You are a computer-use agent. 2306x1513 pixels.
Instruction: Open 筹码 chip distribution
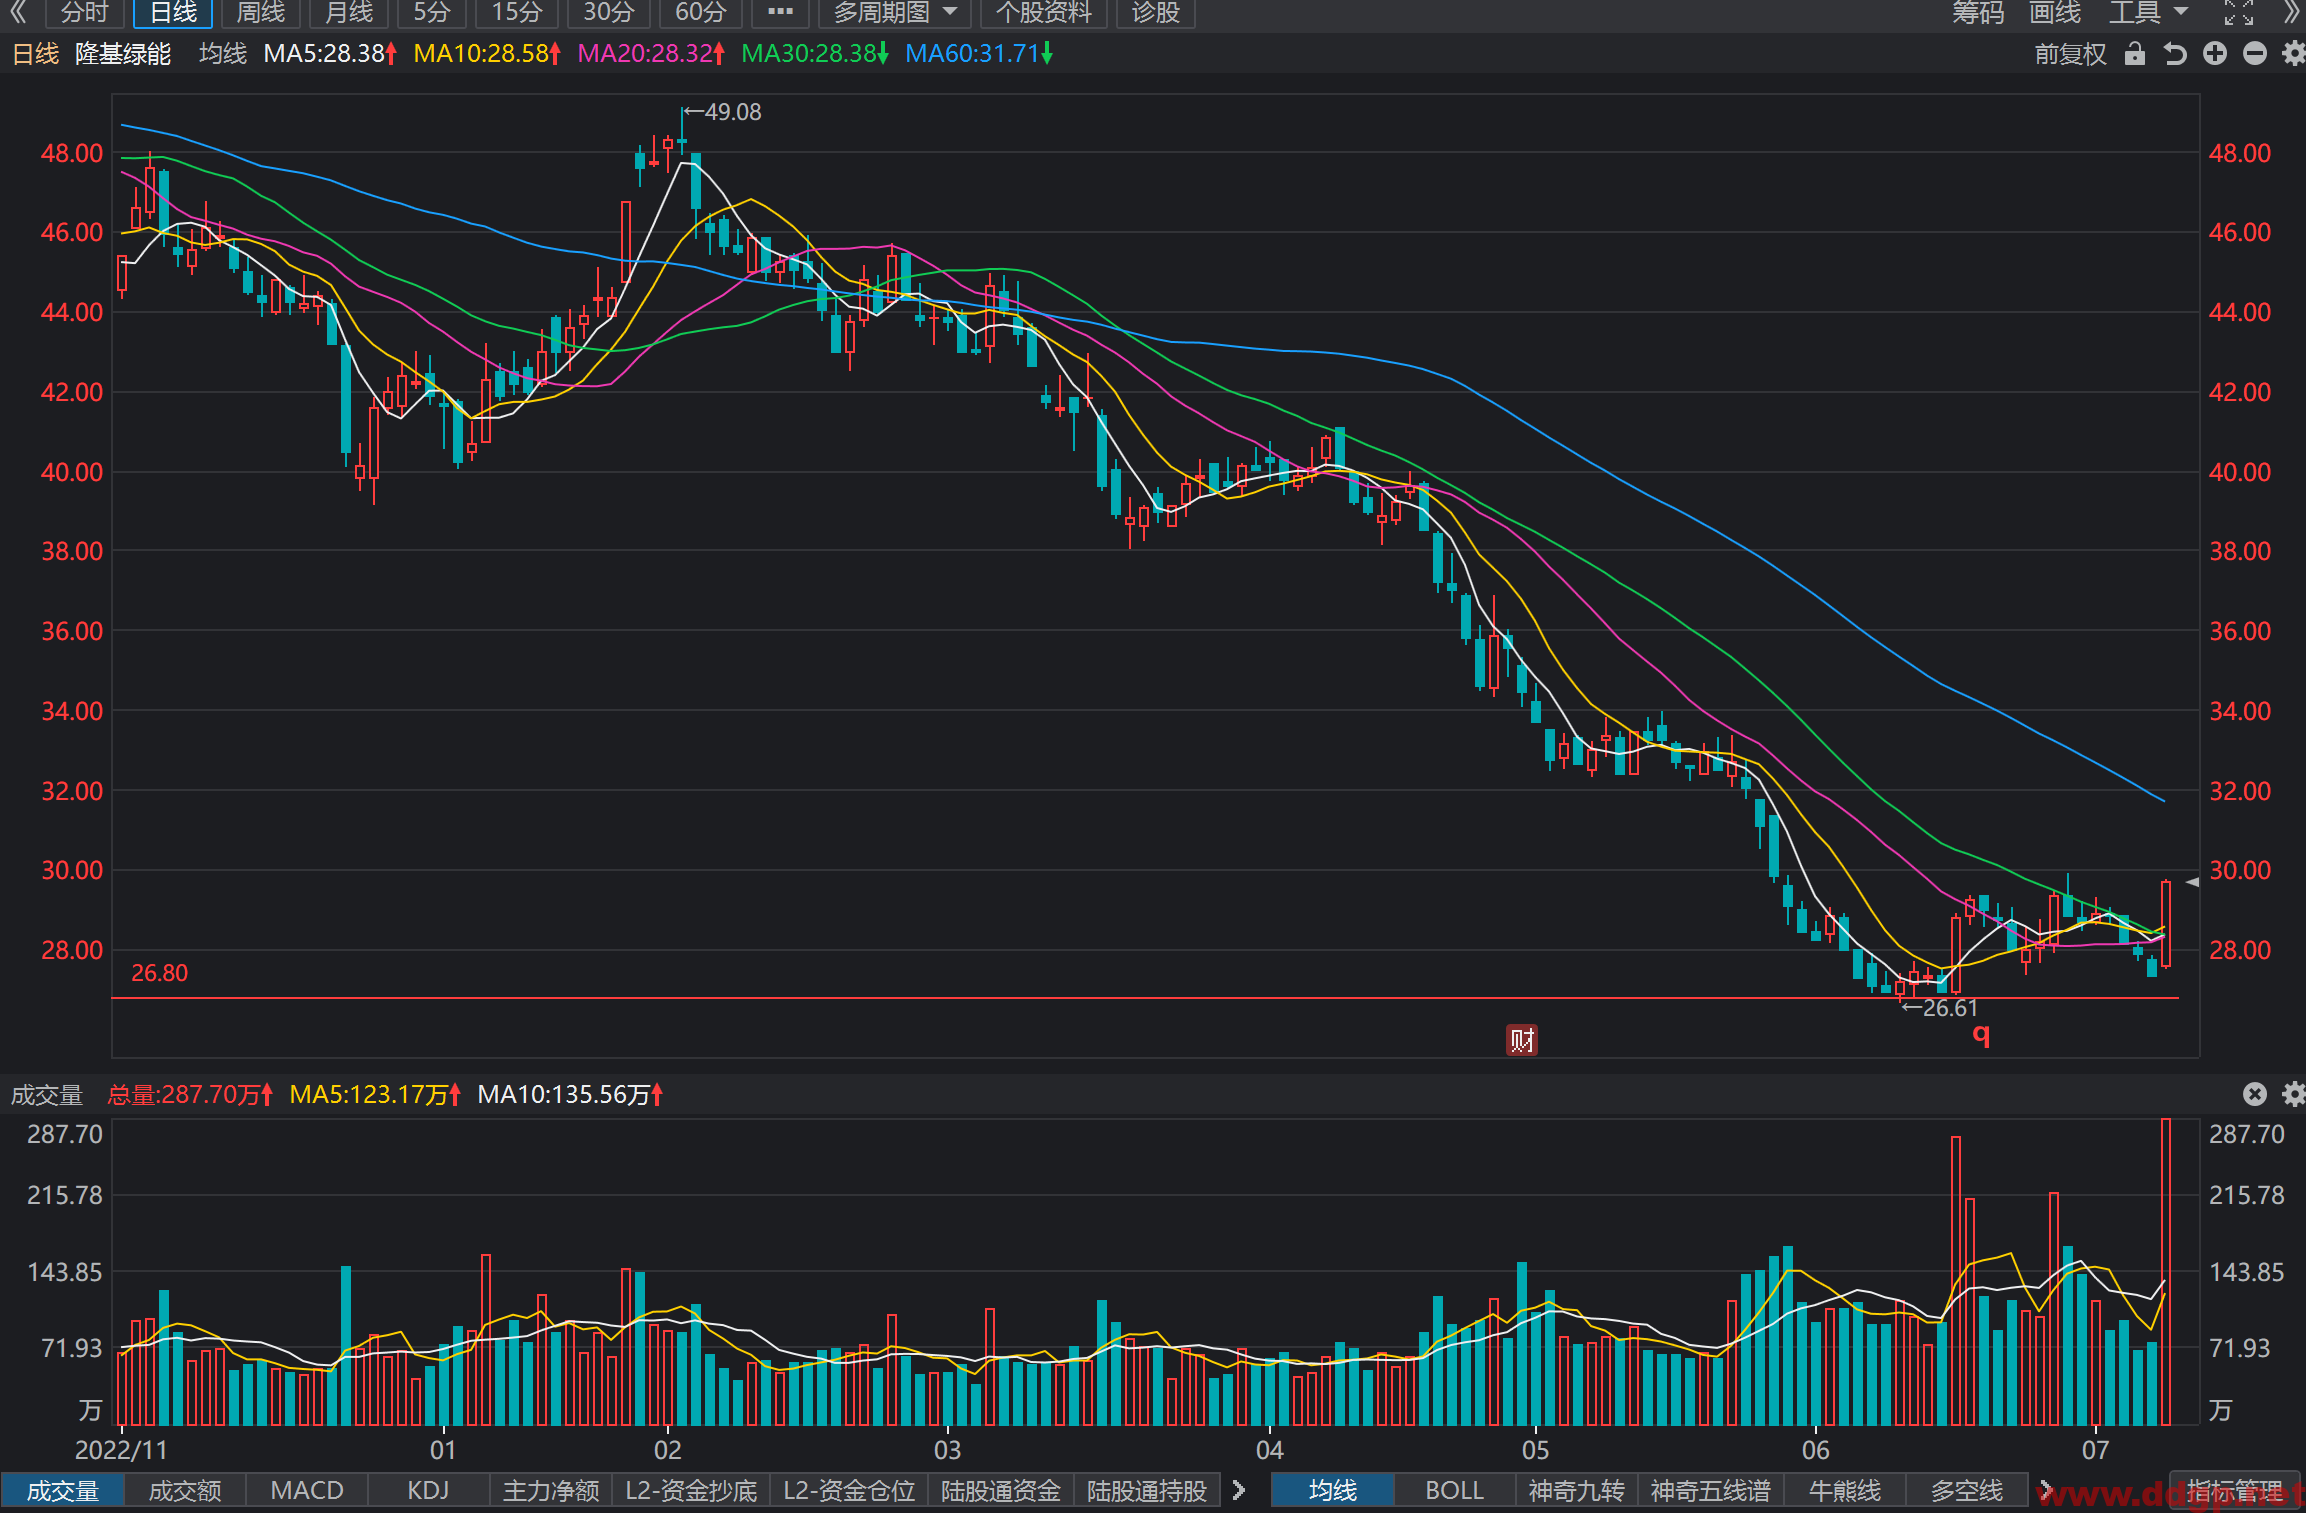pos(1978,12)
